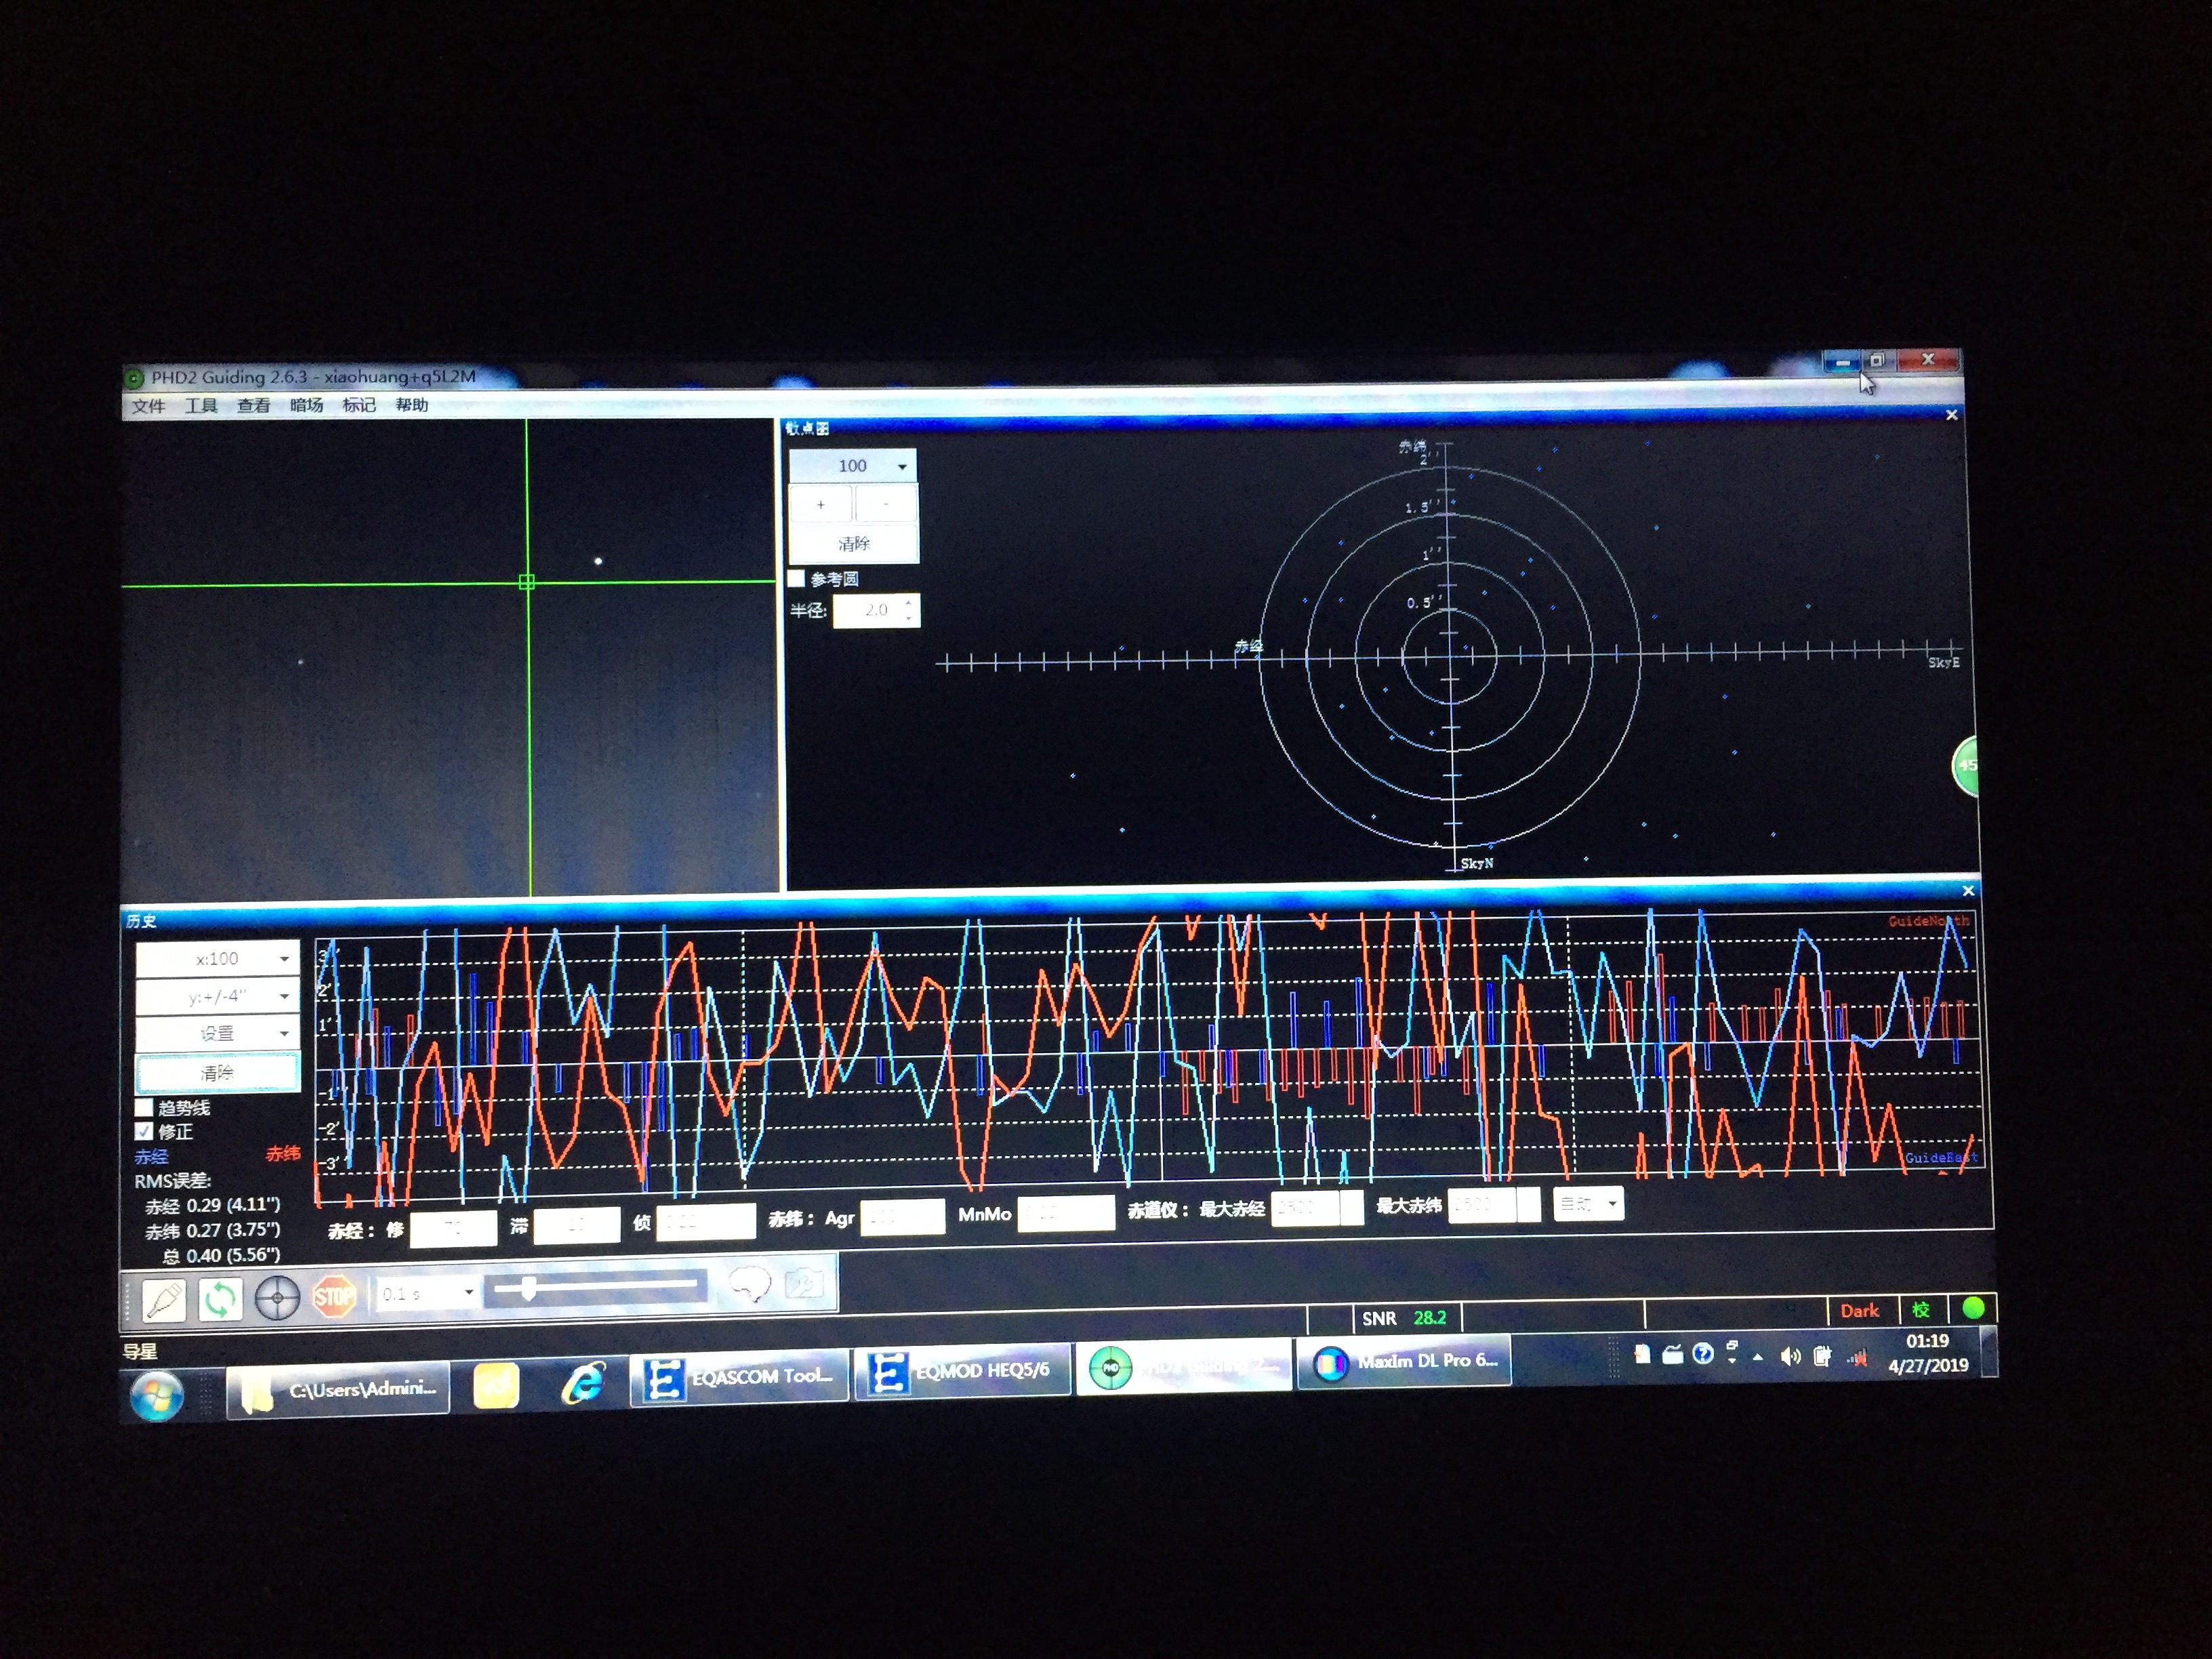Image resolution: width=2212 pixels, height=1659 pixels.
Task: Launch Internet Explorer from the taskbar
Action: [x=583, y=1383]
